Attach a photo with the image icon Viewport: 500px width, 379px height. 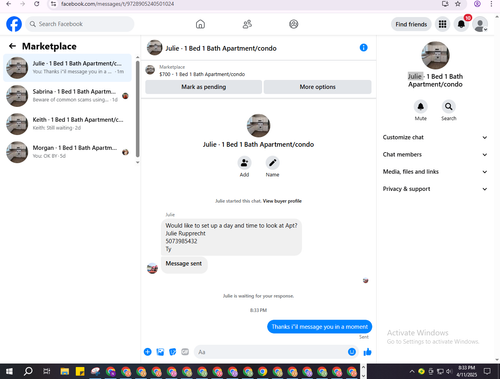[x=160, y=352]
